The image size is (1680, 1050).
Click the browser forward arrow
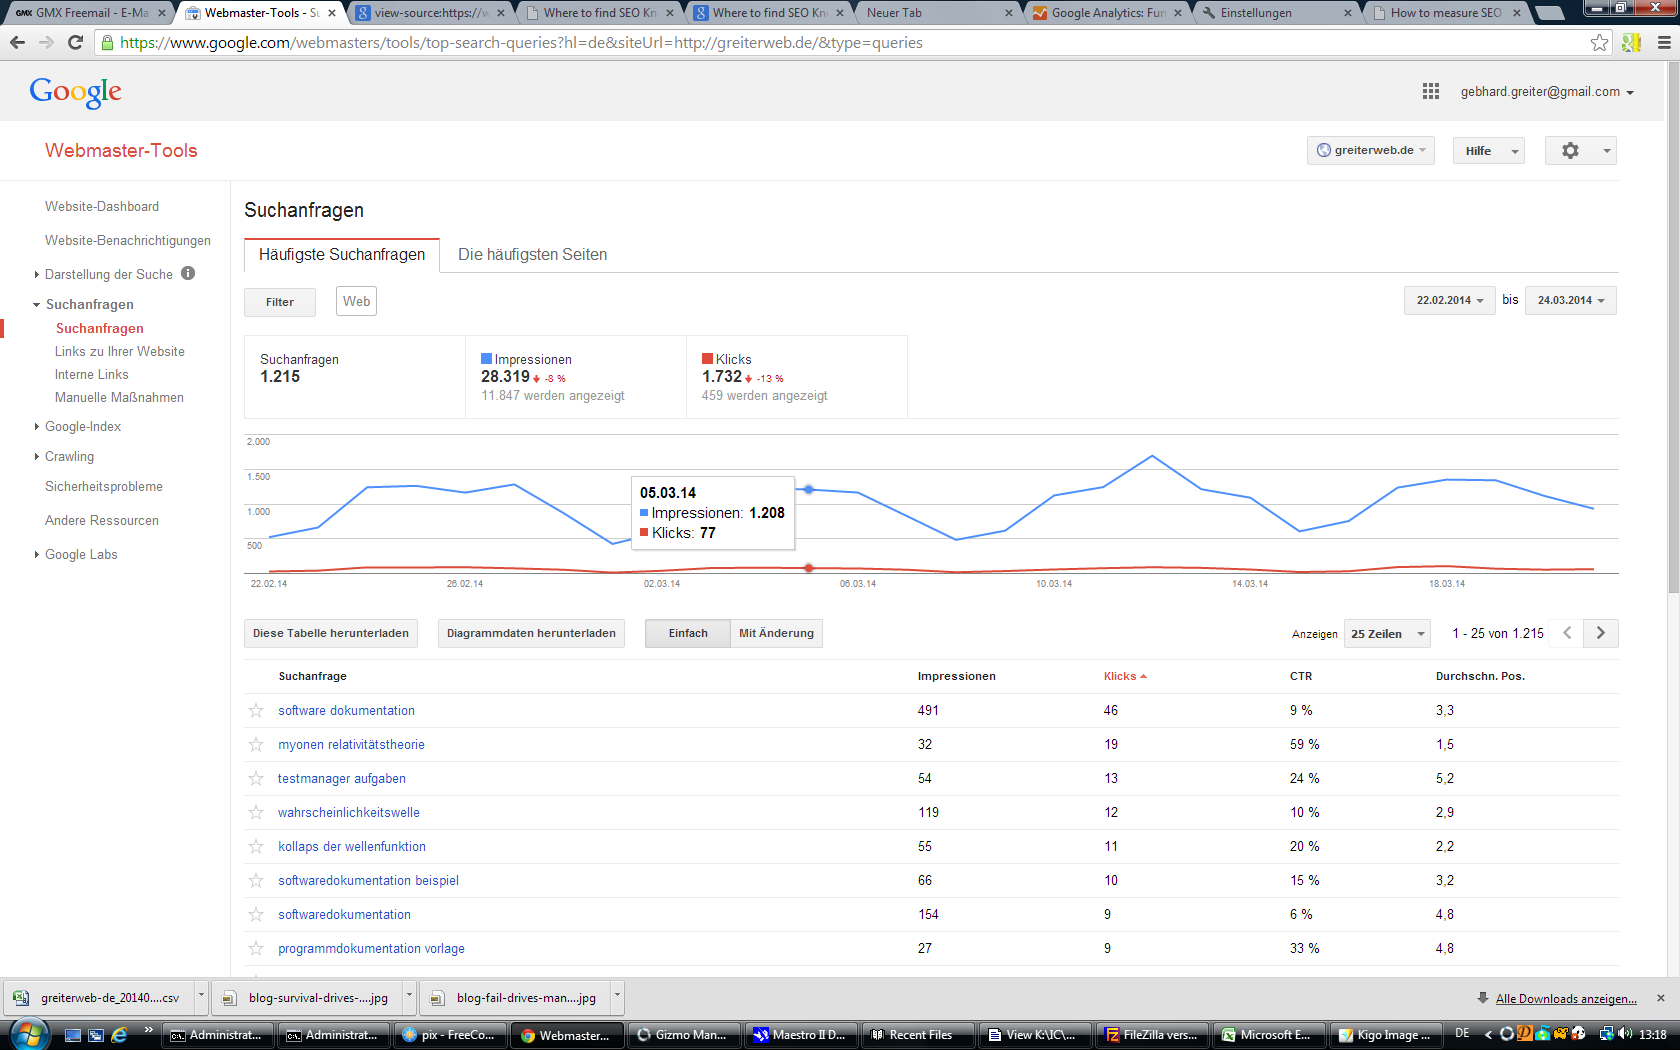[x=46, y=42]
